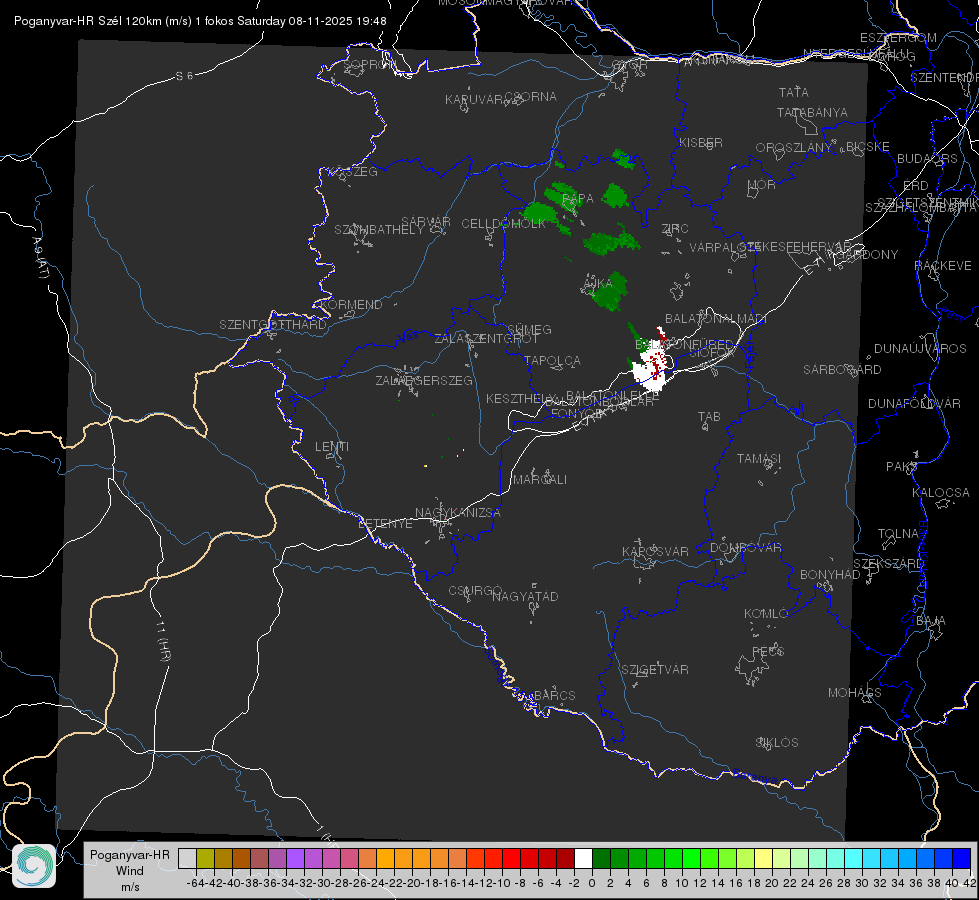The width and height of the screenshot is (979, 900).
Task: Click the PAPA town label
Action: click(578, 199)
